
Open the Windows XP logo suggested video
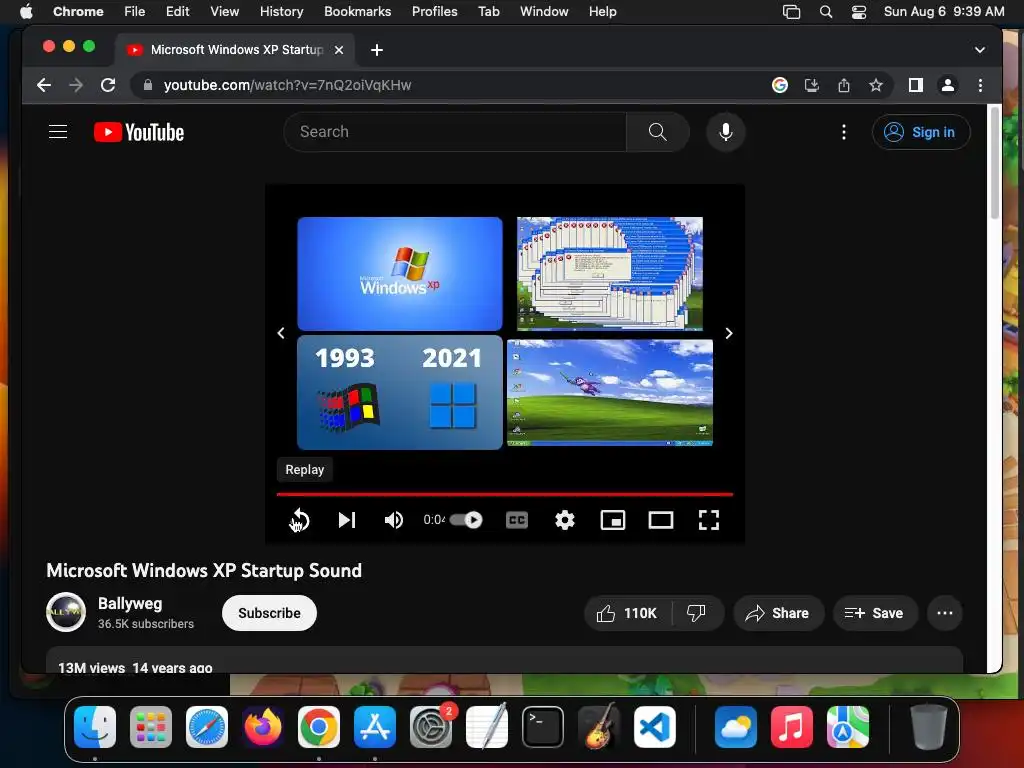tap(400, 274)
